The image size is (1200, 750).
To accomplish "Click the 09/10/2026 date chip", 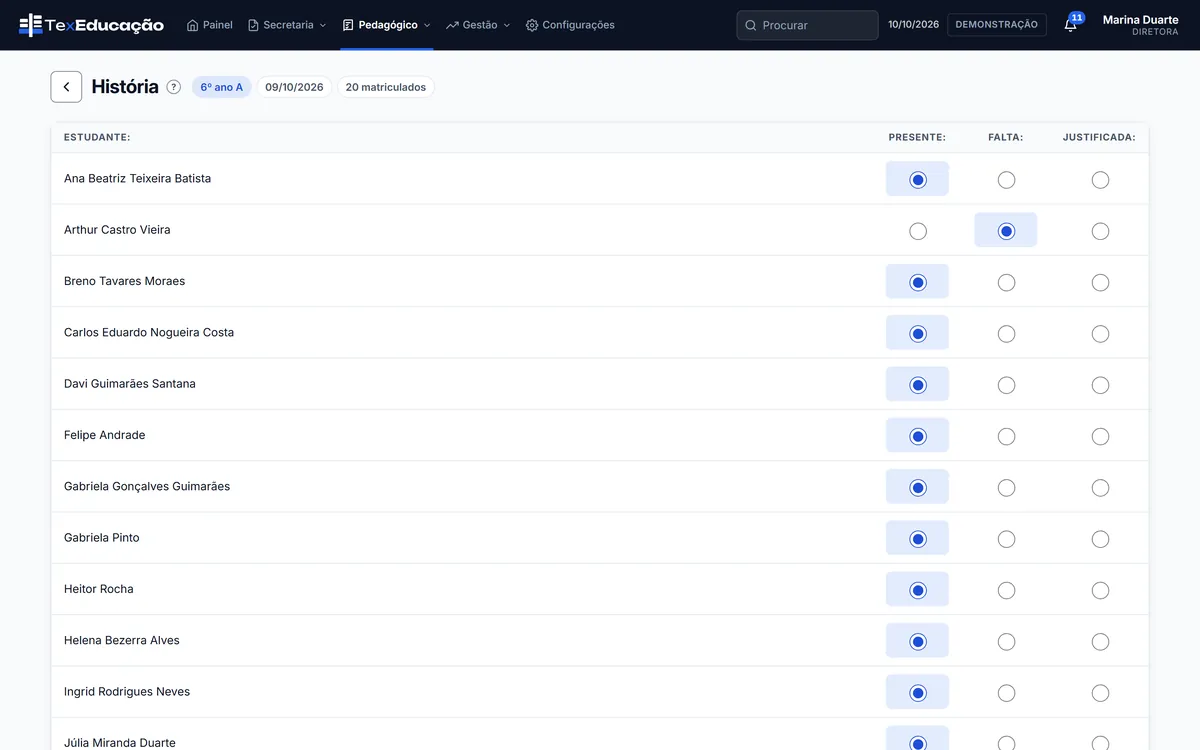I will [x=294, y=87].
